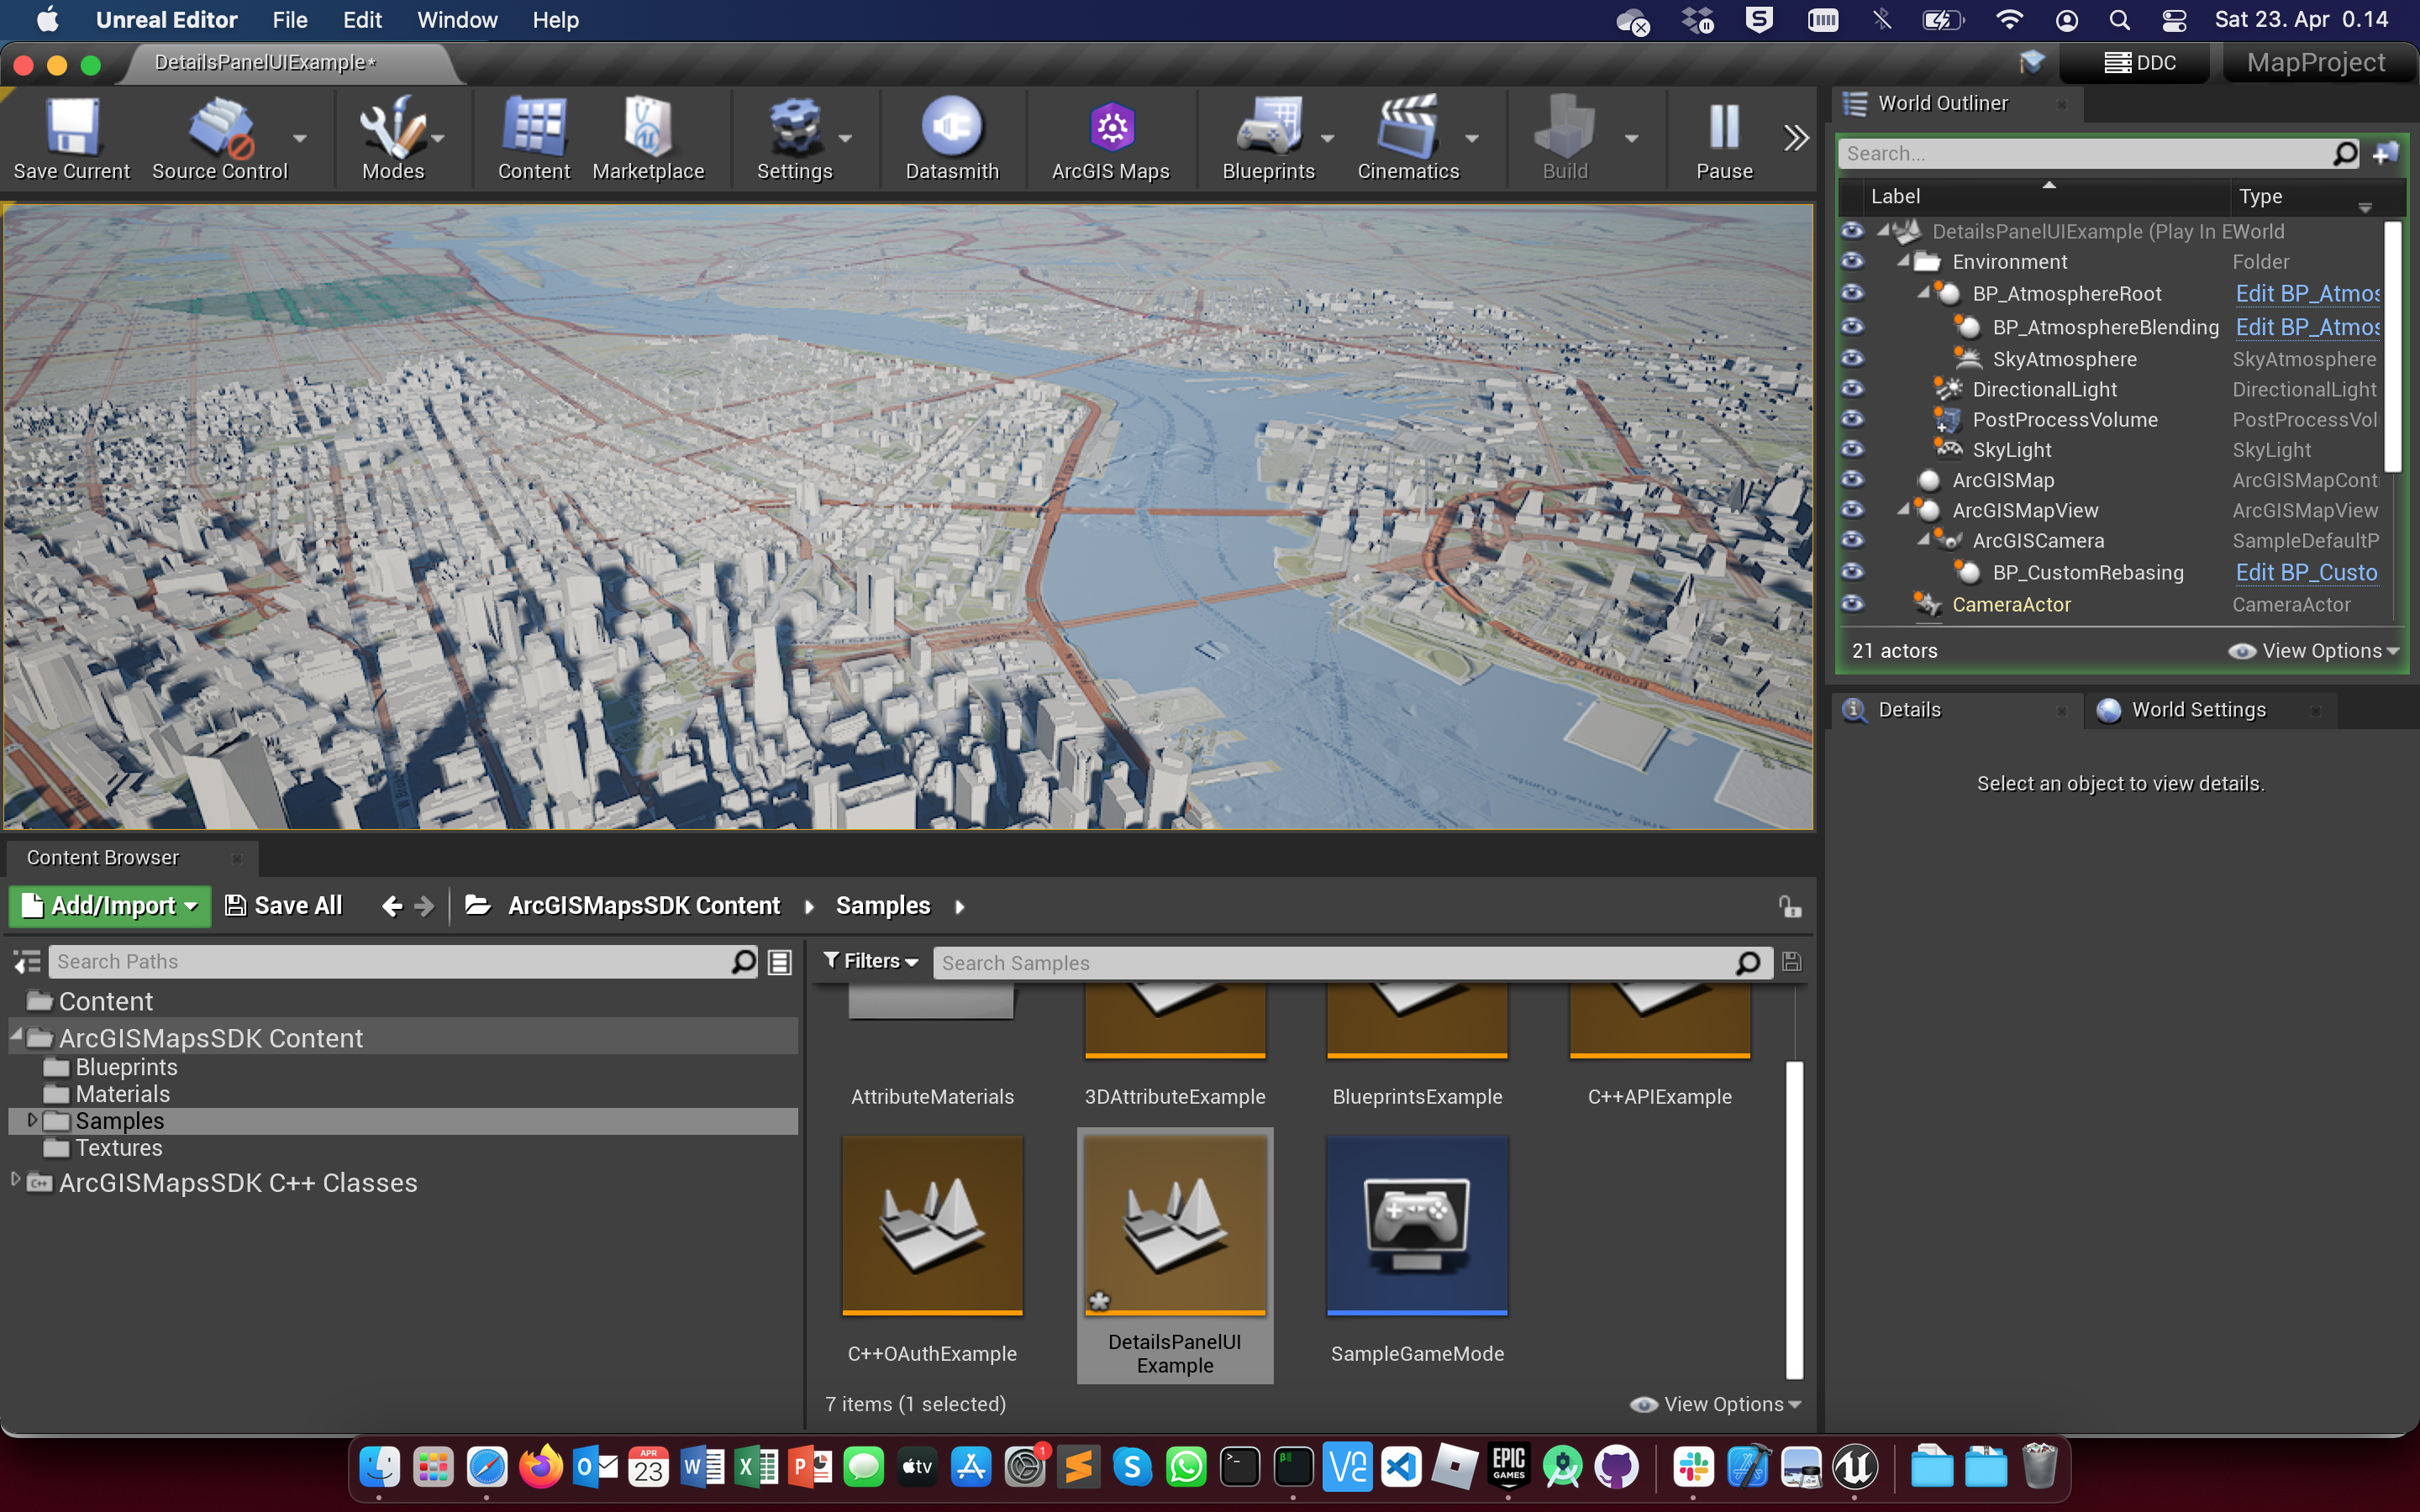Expand the Samples folder in the tree
Screen dimensions: 2420x1512
(32, 1120)
